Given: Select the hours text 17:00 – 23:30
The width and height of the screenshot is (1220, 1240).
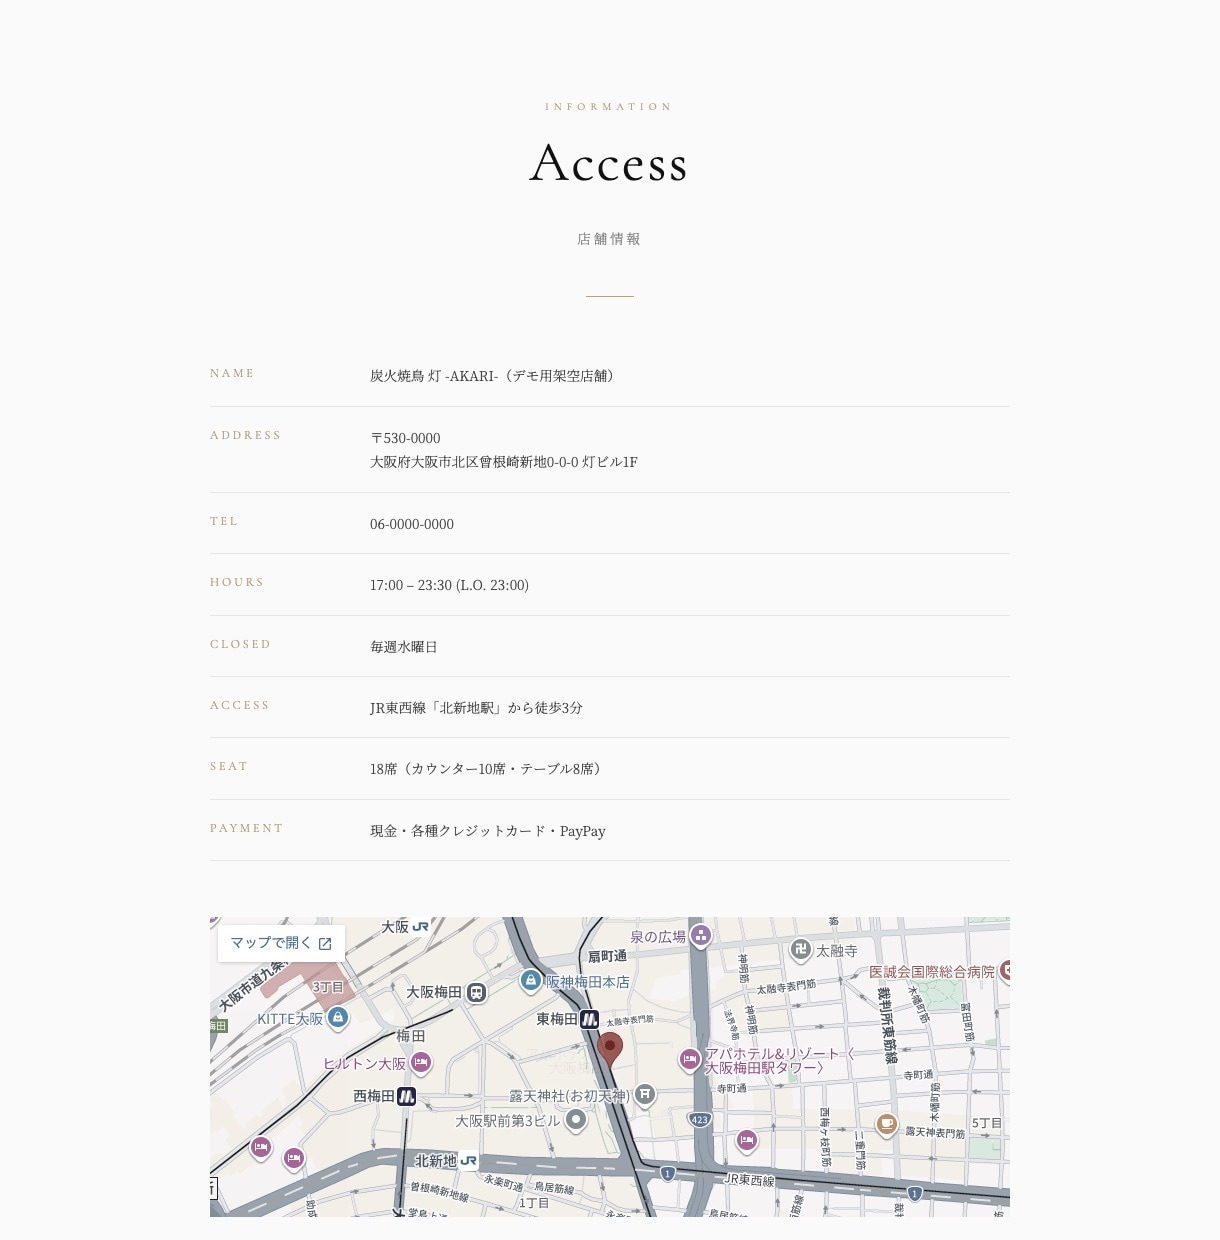Looking at the screenshot, I should 411,585.
